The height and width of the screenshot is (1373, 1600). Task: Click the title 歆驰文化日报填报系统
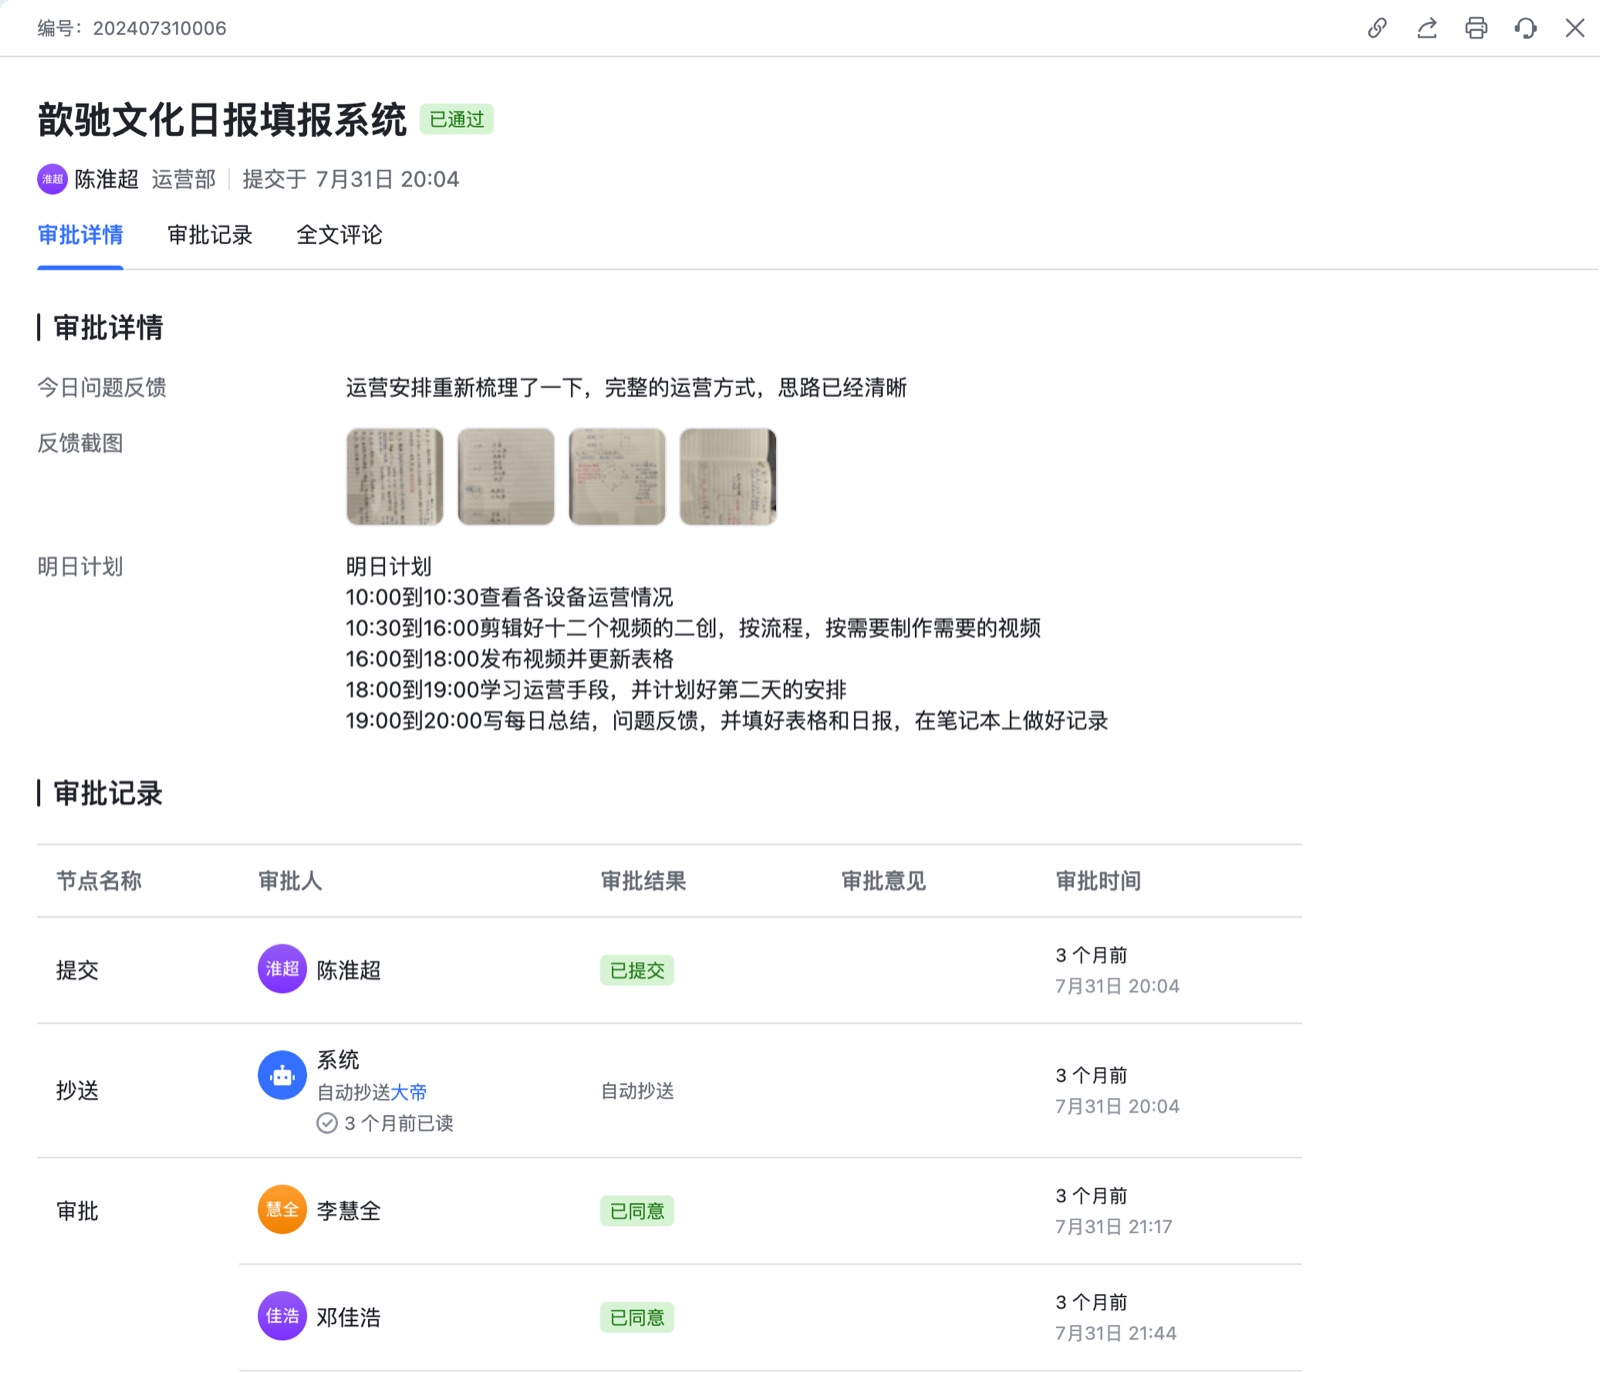coord(222,119)
